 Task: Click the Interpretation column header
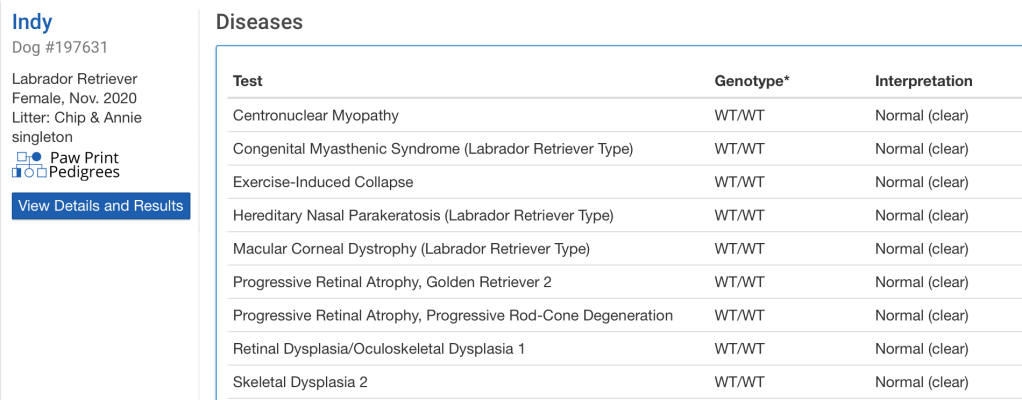click(x=923, y=81)
